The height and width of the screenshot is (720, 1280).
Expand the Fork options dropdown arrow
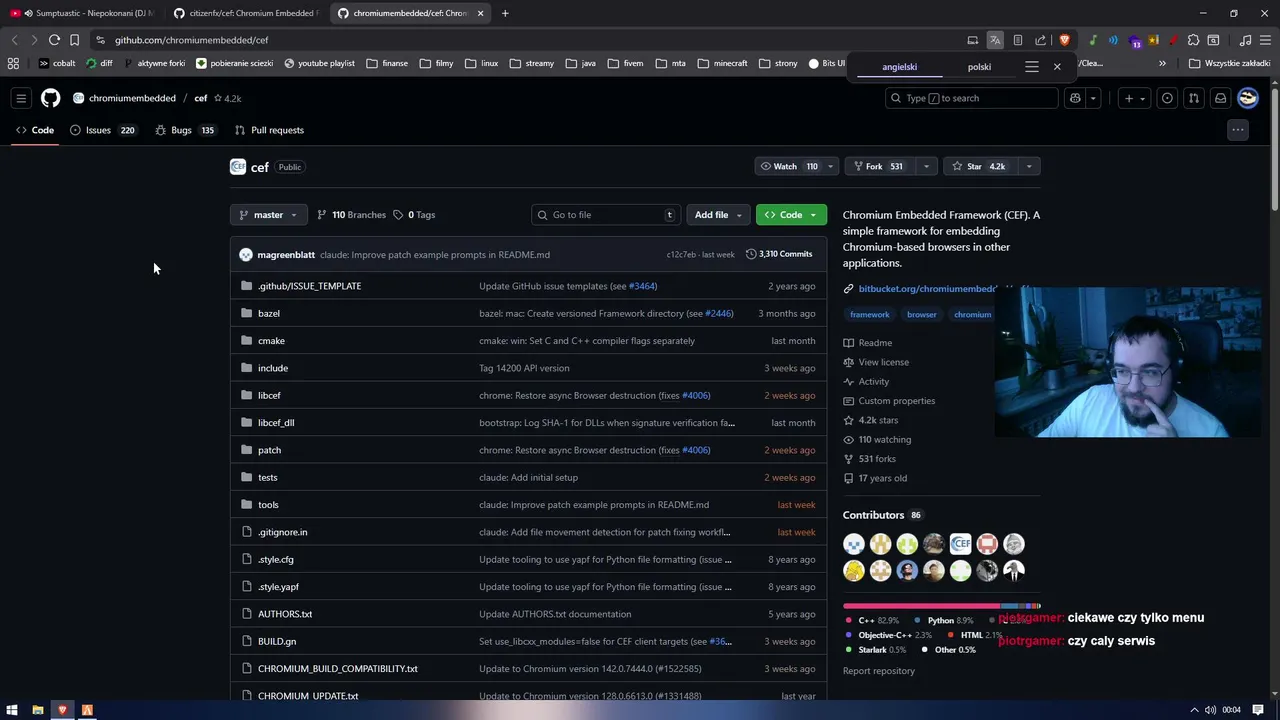(926, 166)
